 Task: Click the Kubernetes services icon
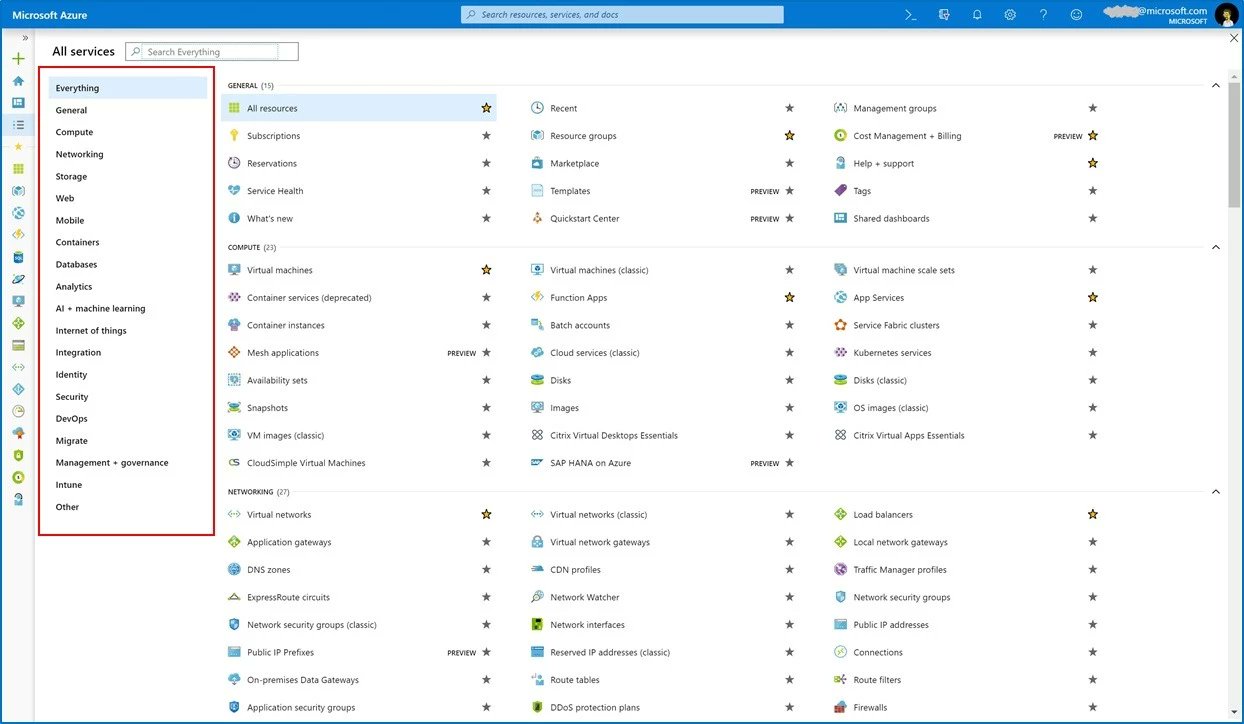click(840, 352)
